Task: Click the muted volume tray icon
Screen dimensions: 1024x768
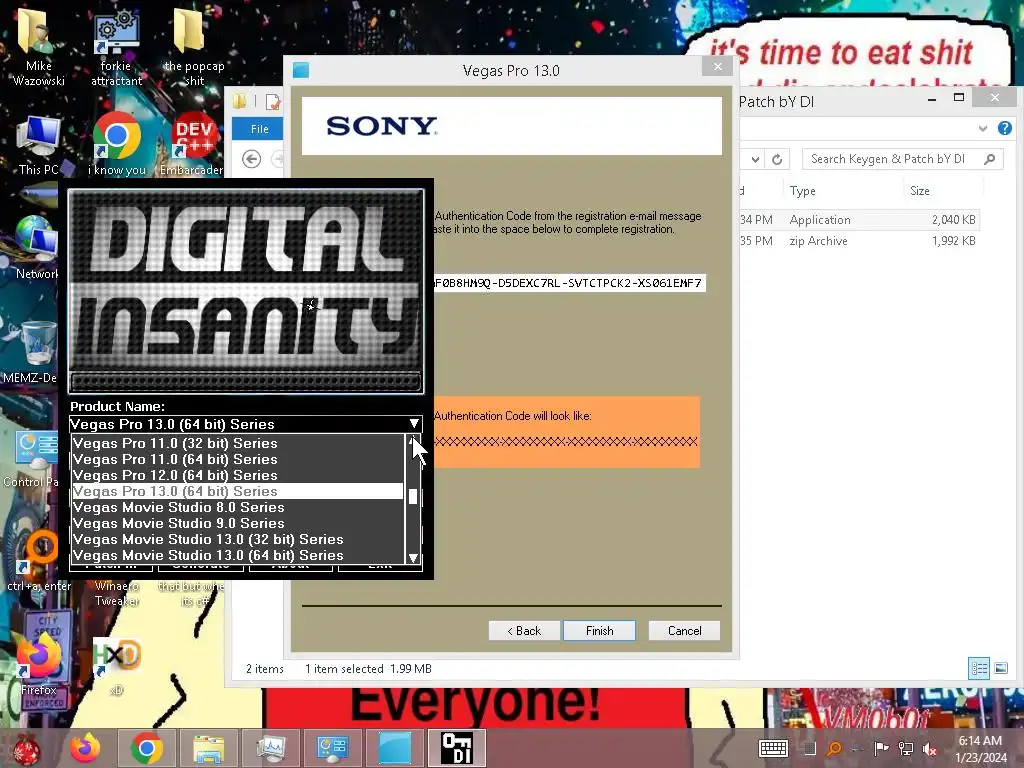Action: [x=930, y=749]
